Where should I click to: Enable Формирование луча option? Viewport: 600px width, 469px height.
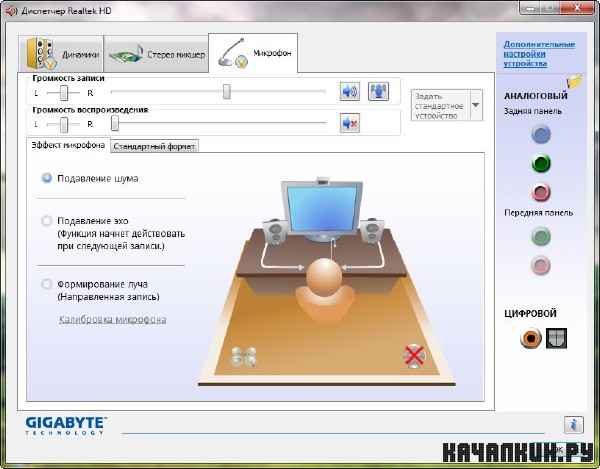pyautogui.click(x=47, y=284)
